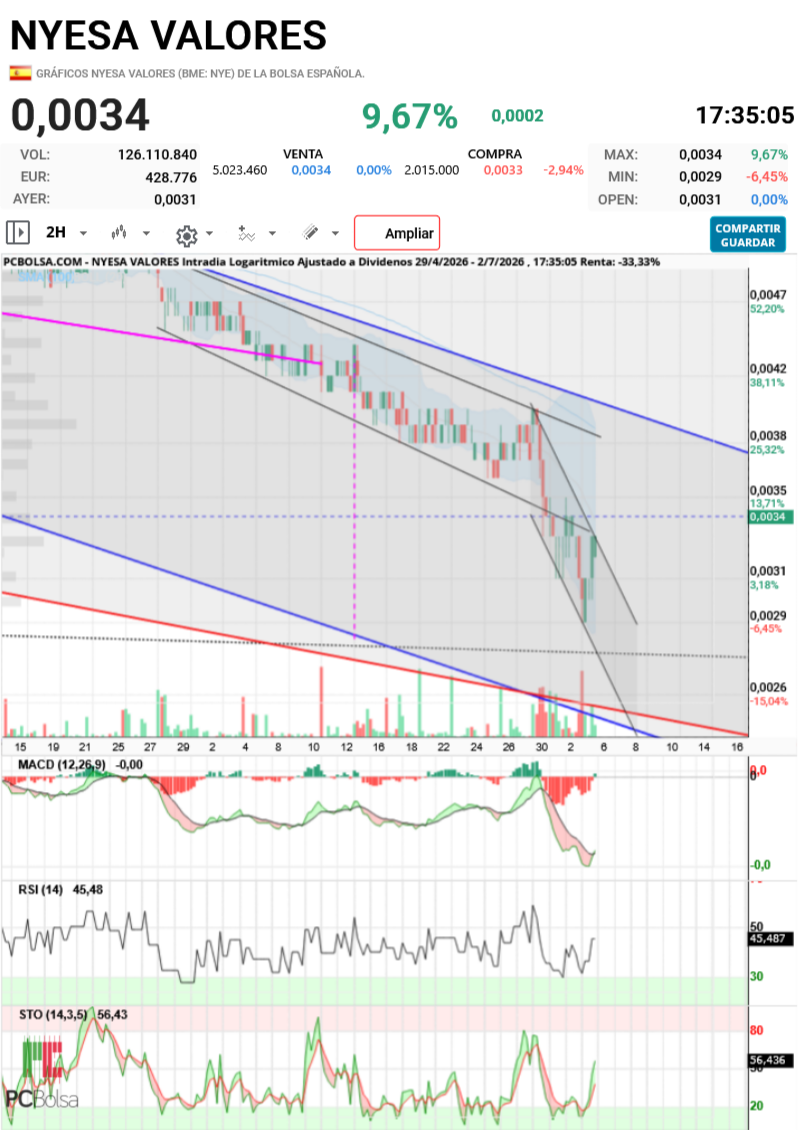Open the chart settings gear icon
This screenshot has width=800, height=1130.
(186, 234)
